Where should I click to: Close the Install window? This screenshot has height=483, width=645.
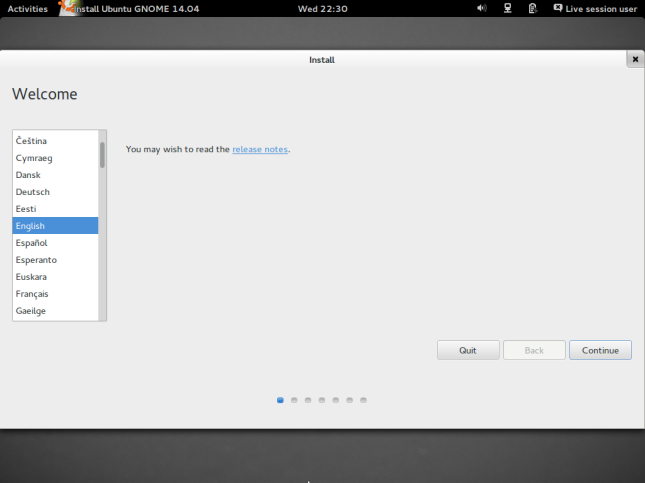pos(635,59)
